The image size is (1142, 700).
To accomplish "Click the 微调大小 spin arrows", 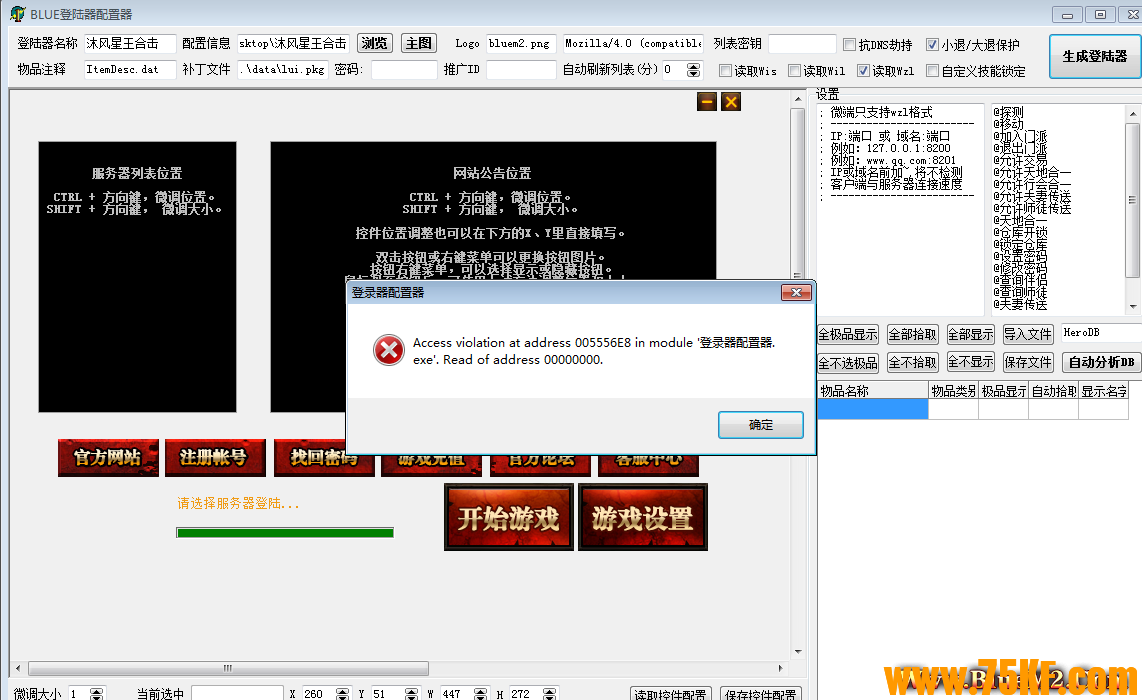I will point(96,694).
